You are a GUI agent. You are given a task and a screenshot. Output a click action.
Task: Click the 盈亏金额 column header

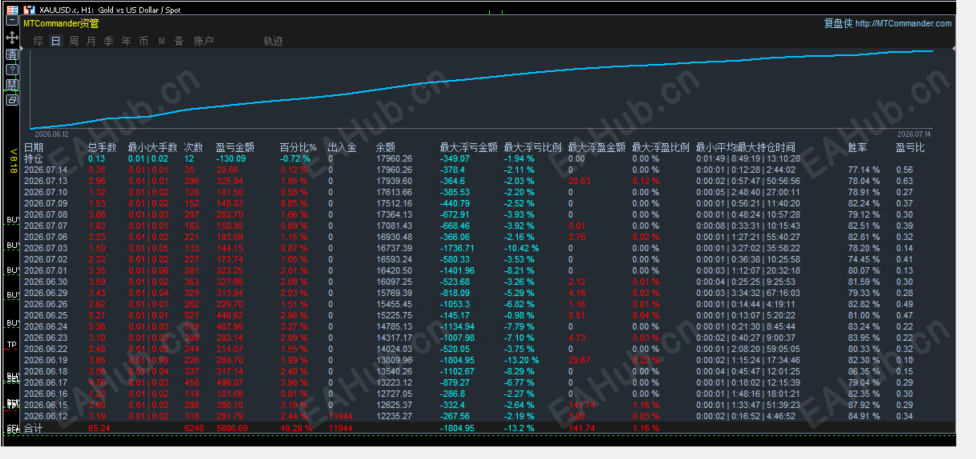point(235,148)
